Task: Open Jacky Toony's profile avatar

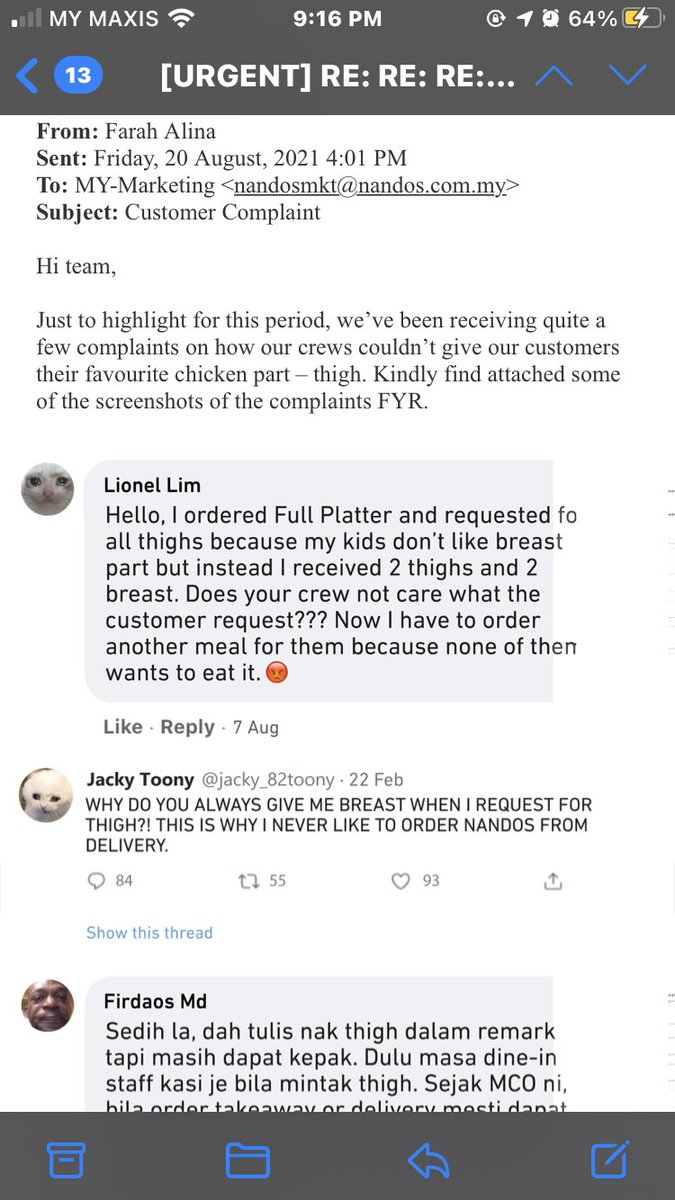Action: pos(47,795)
